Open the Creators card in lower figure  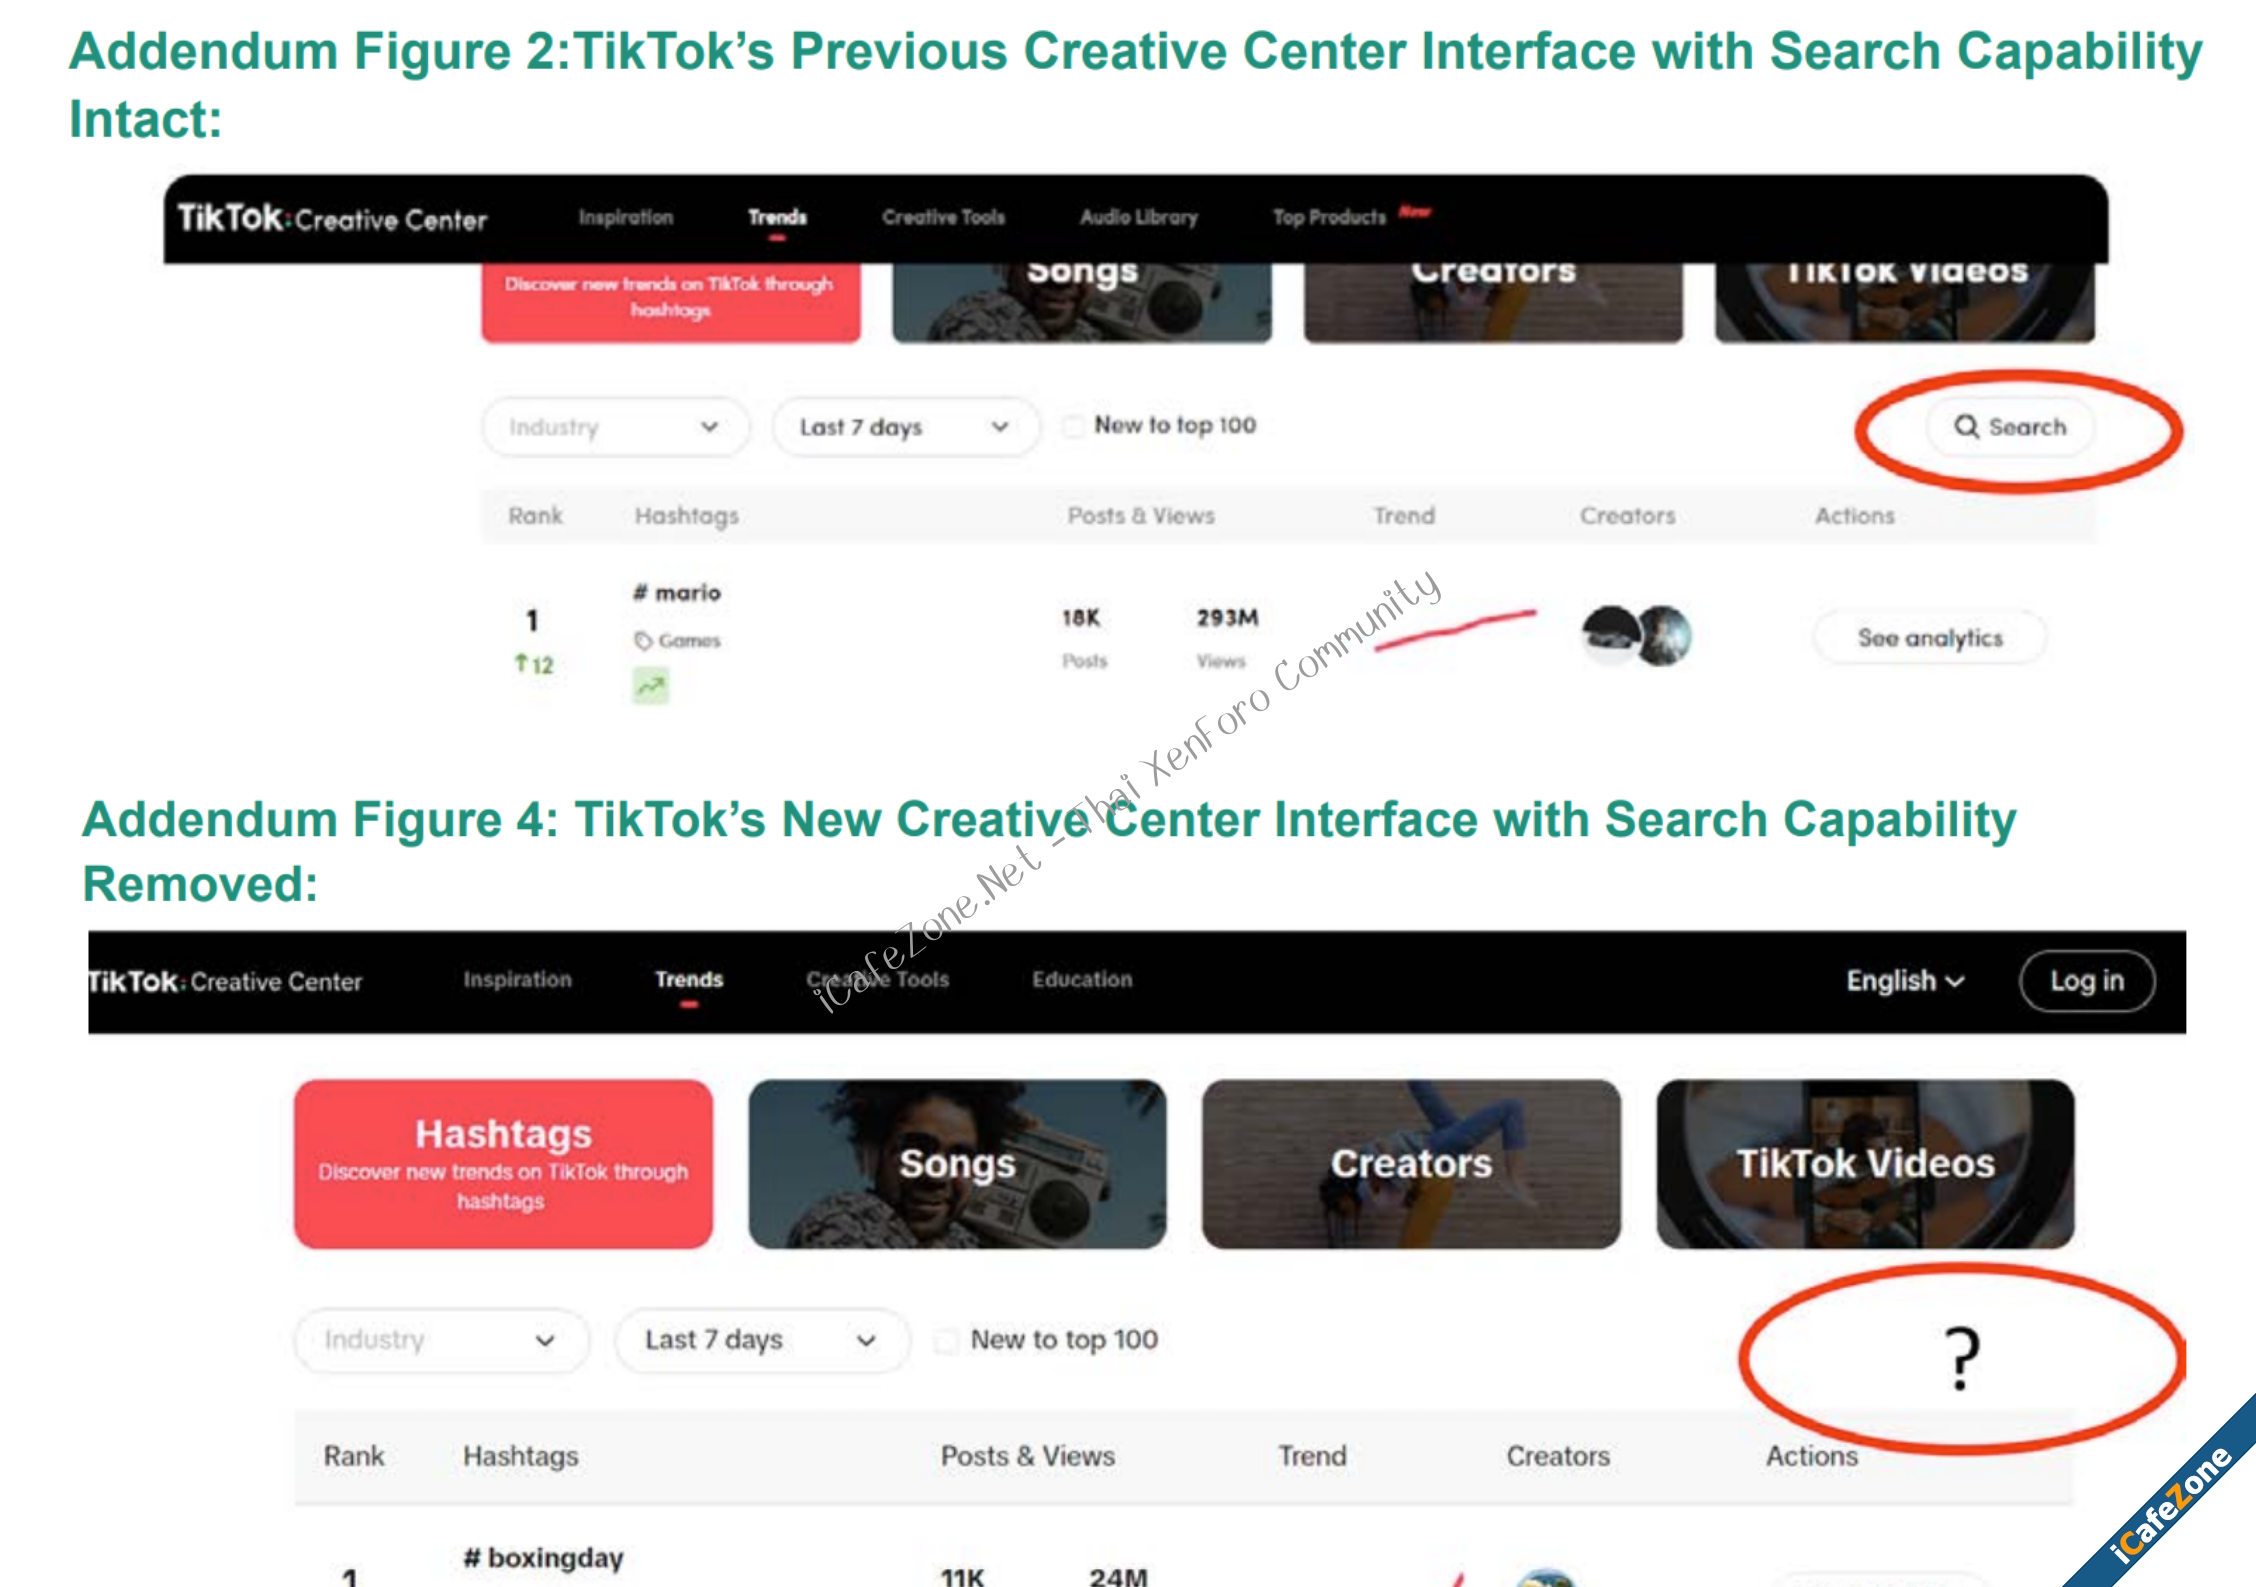click(1411, 1164)
